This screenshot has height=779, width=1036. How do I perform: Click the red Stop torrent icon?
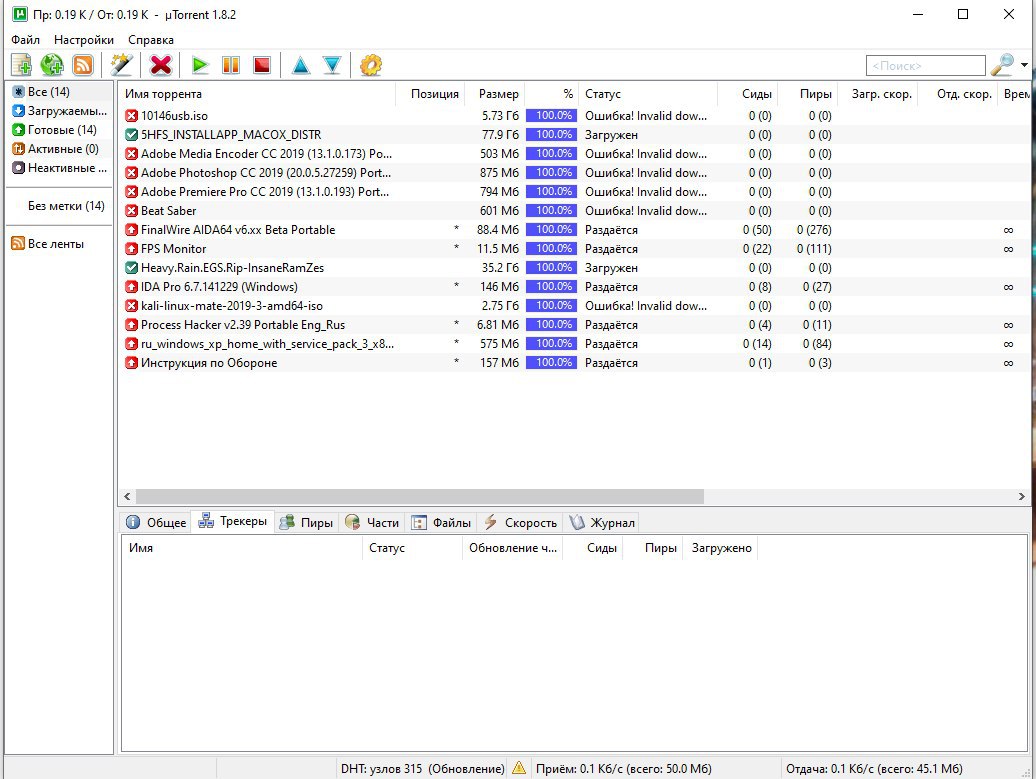point(262,65)
